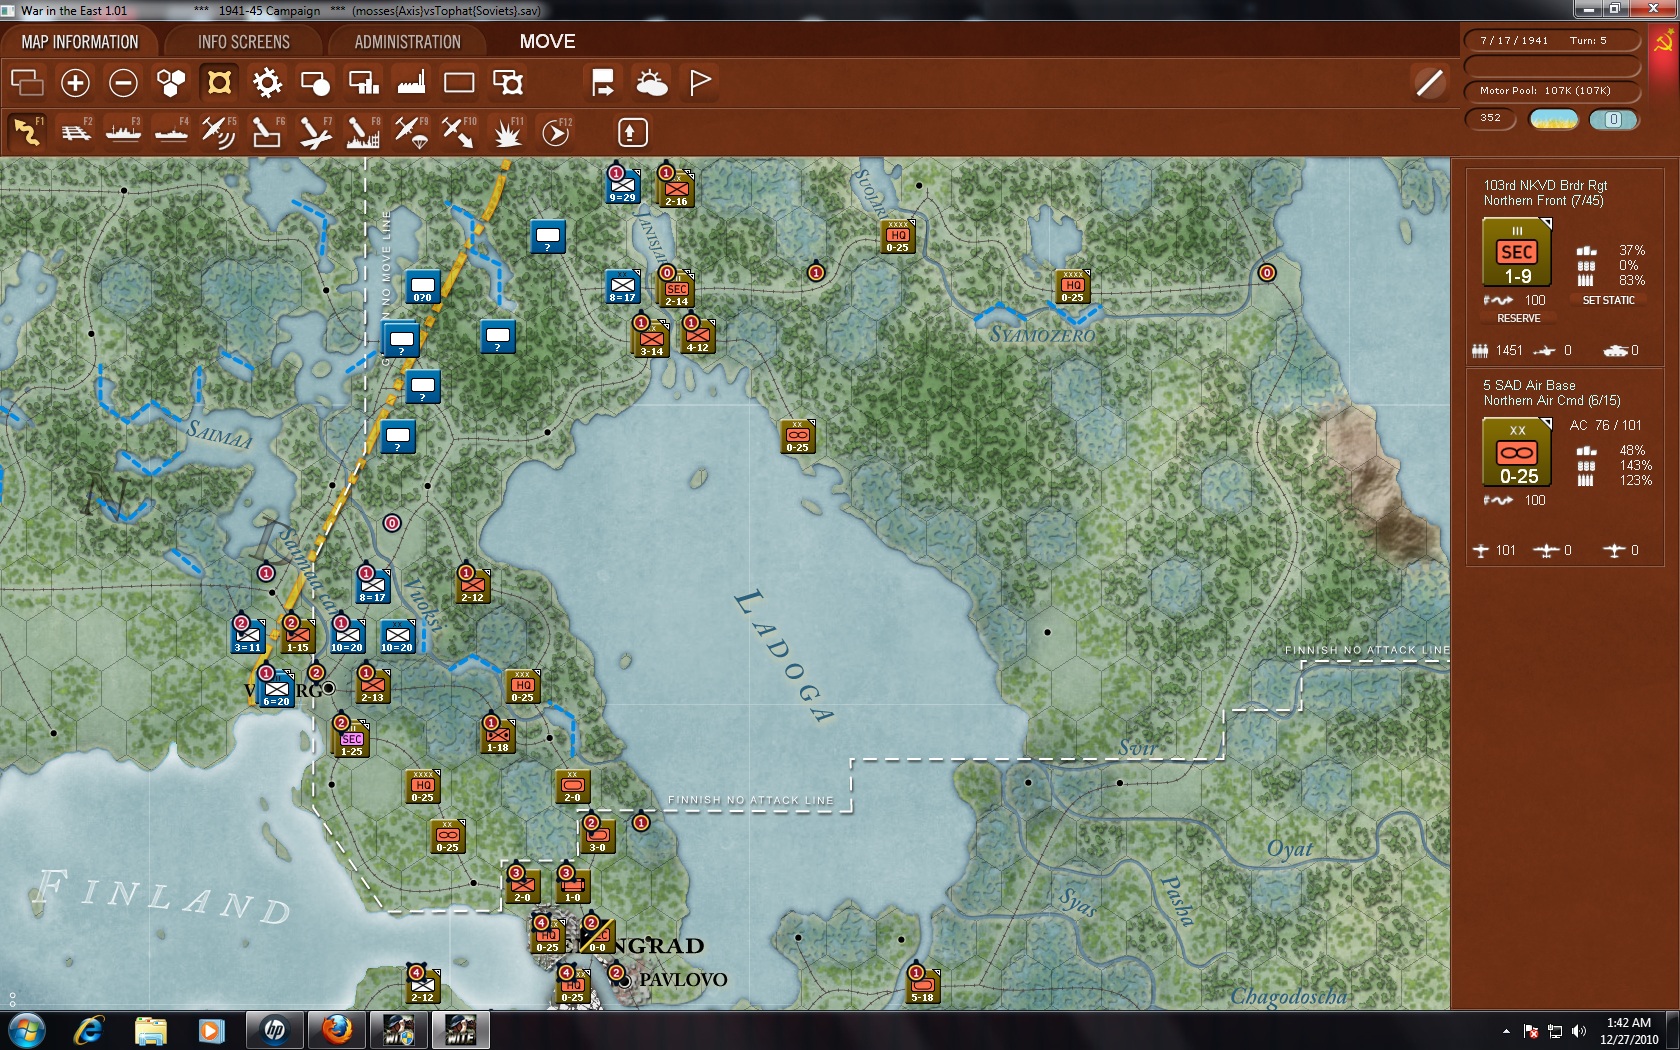Click the diagonal line icon in toolbar
1680x1050 pixels.
tap(1429, 82)
